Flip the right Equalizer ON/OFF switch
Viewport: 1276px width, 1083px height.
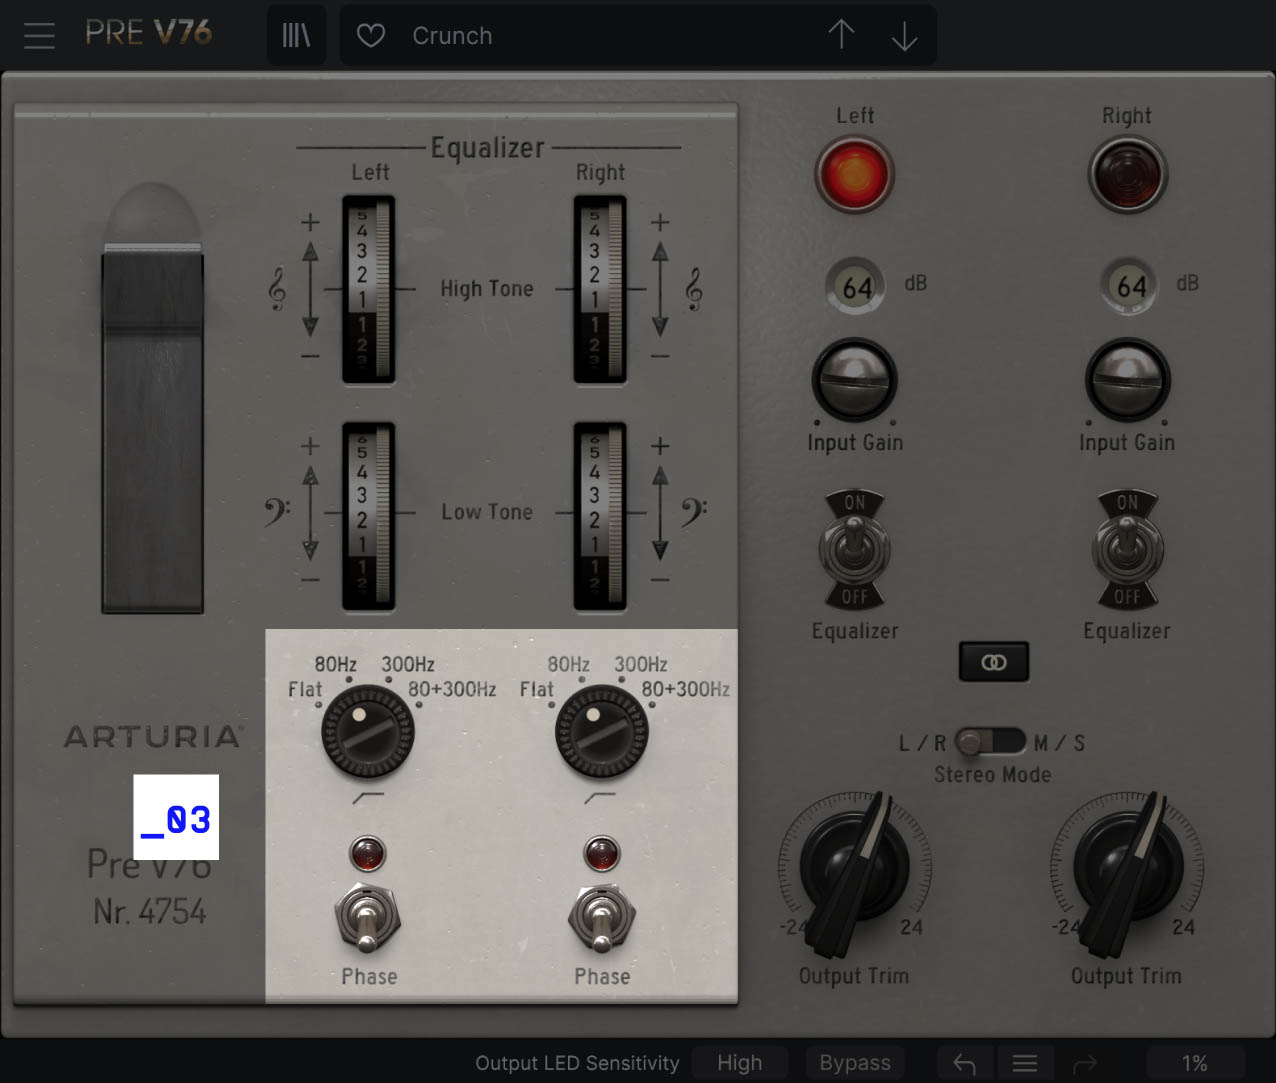[1127, 549]
